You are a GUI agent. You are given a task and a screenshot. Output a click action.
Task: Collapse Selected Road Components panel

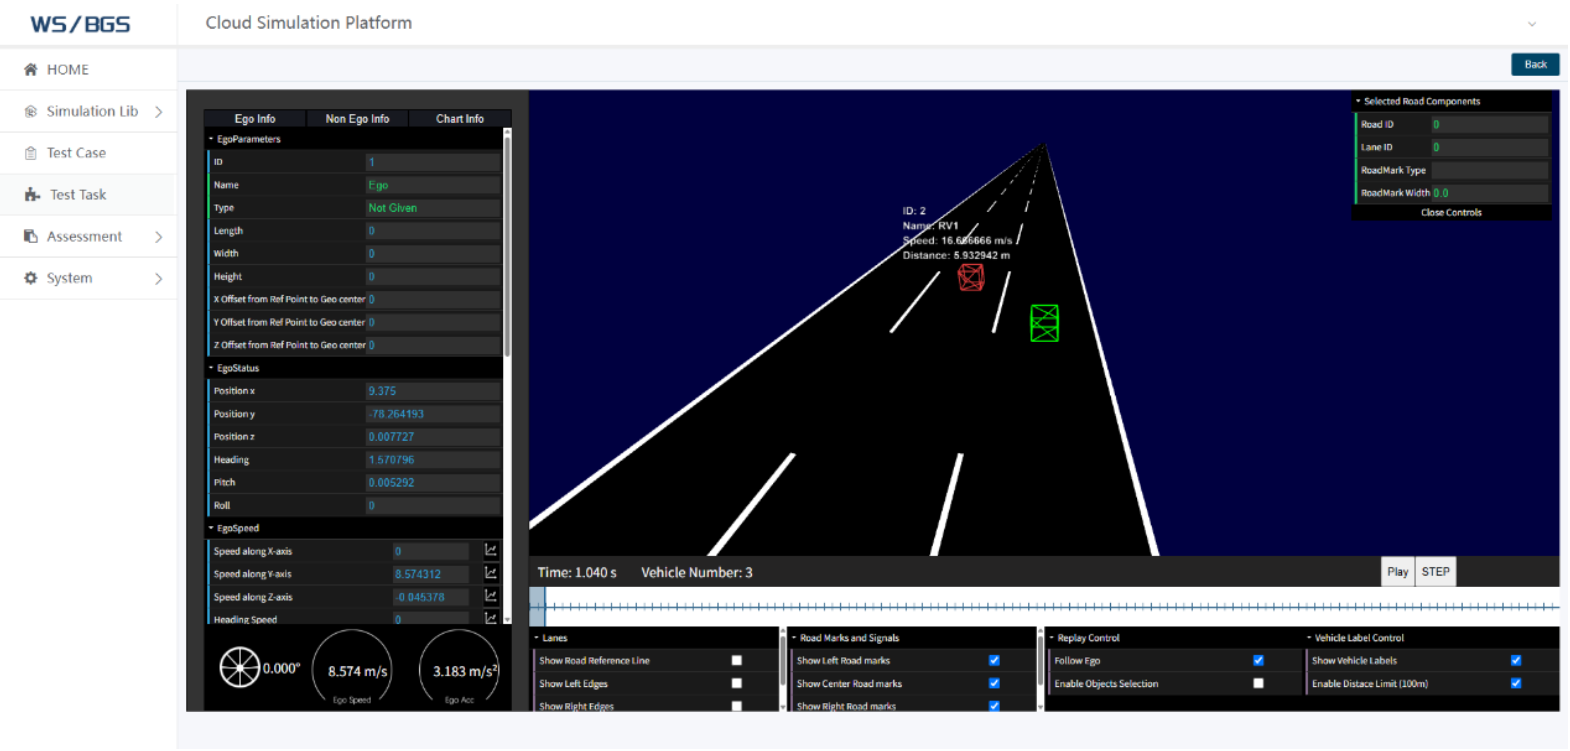[x=1358, y=101]
